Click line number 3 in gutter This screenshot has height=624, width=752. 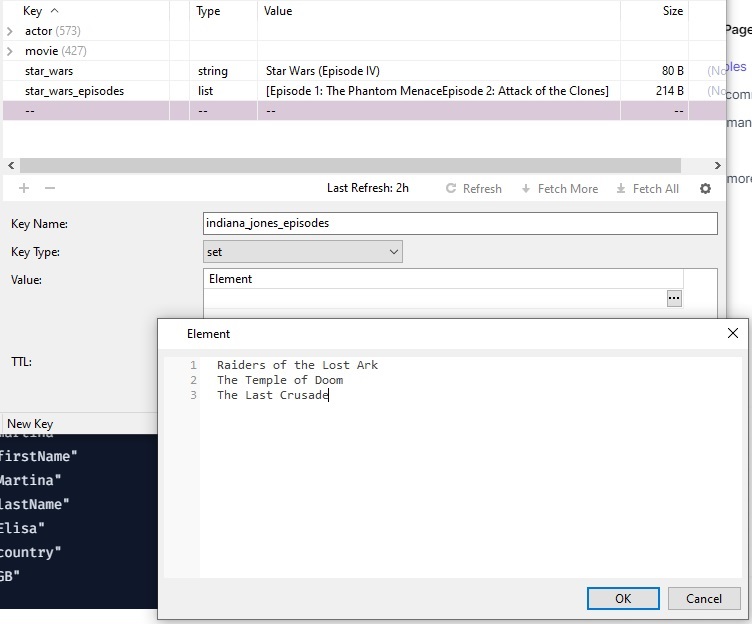193,395
